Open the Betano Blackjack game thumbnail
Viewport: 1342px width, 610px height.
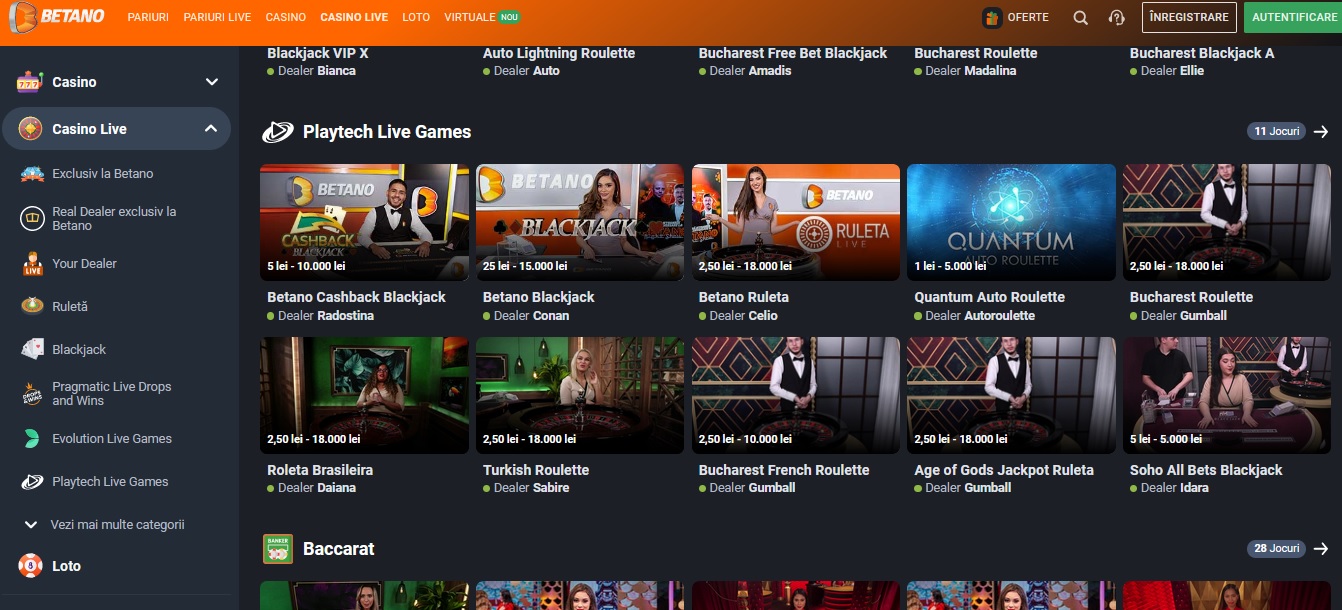(580, 222)
